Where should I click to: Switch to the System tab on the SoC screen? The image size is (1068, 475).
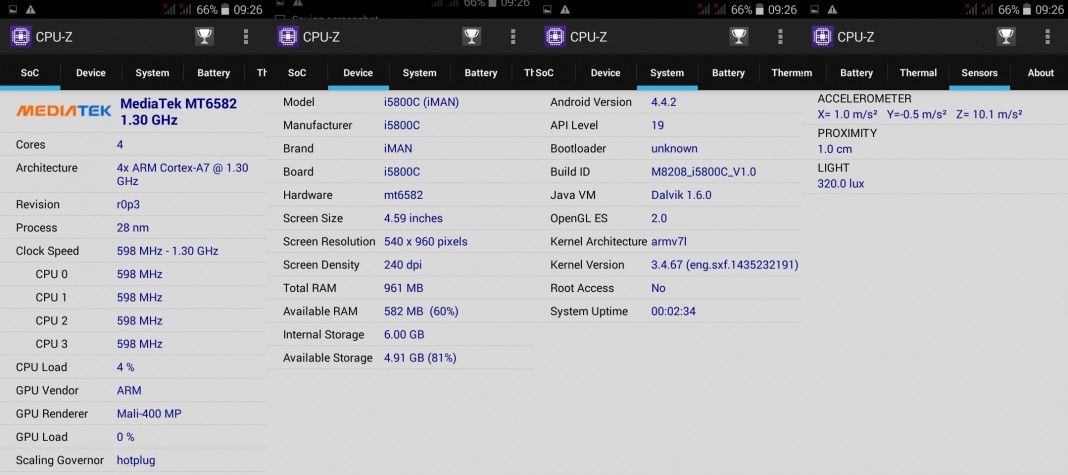152,73
